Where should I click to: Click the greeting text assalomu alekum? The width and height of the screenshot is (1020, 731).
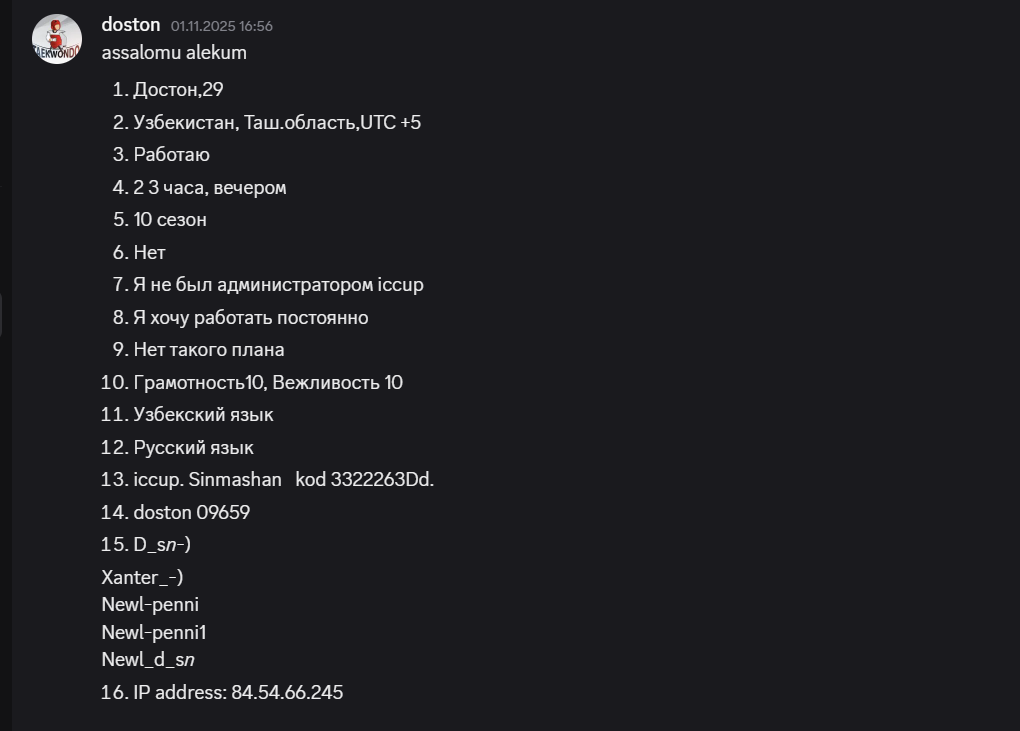pyautogui.click(x=173, y=53)
